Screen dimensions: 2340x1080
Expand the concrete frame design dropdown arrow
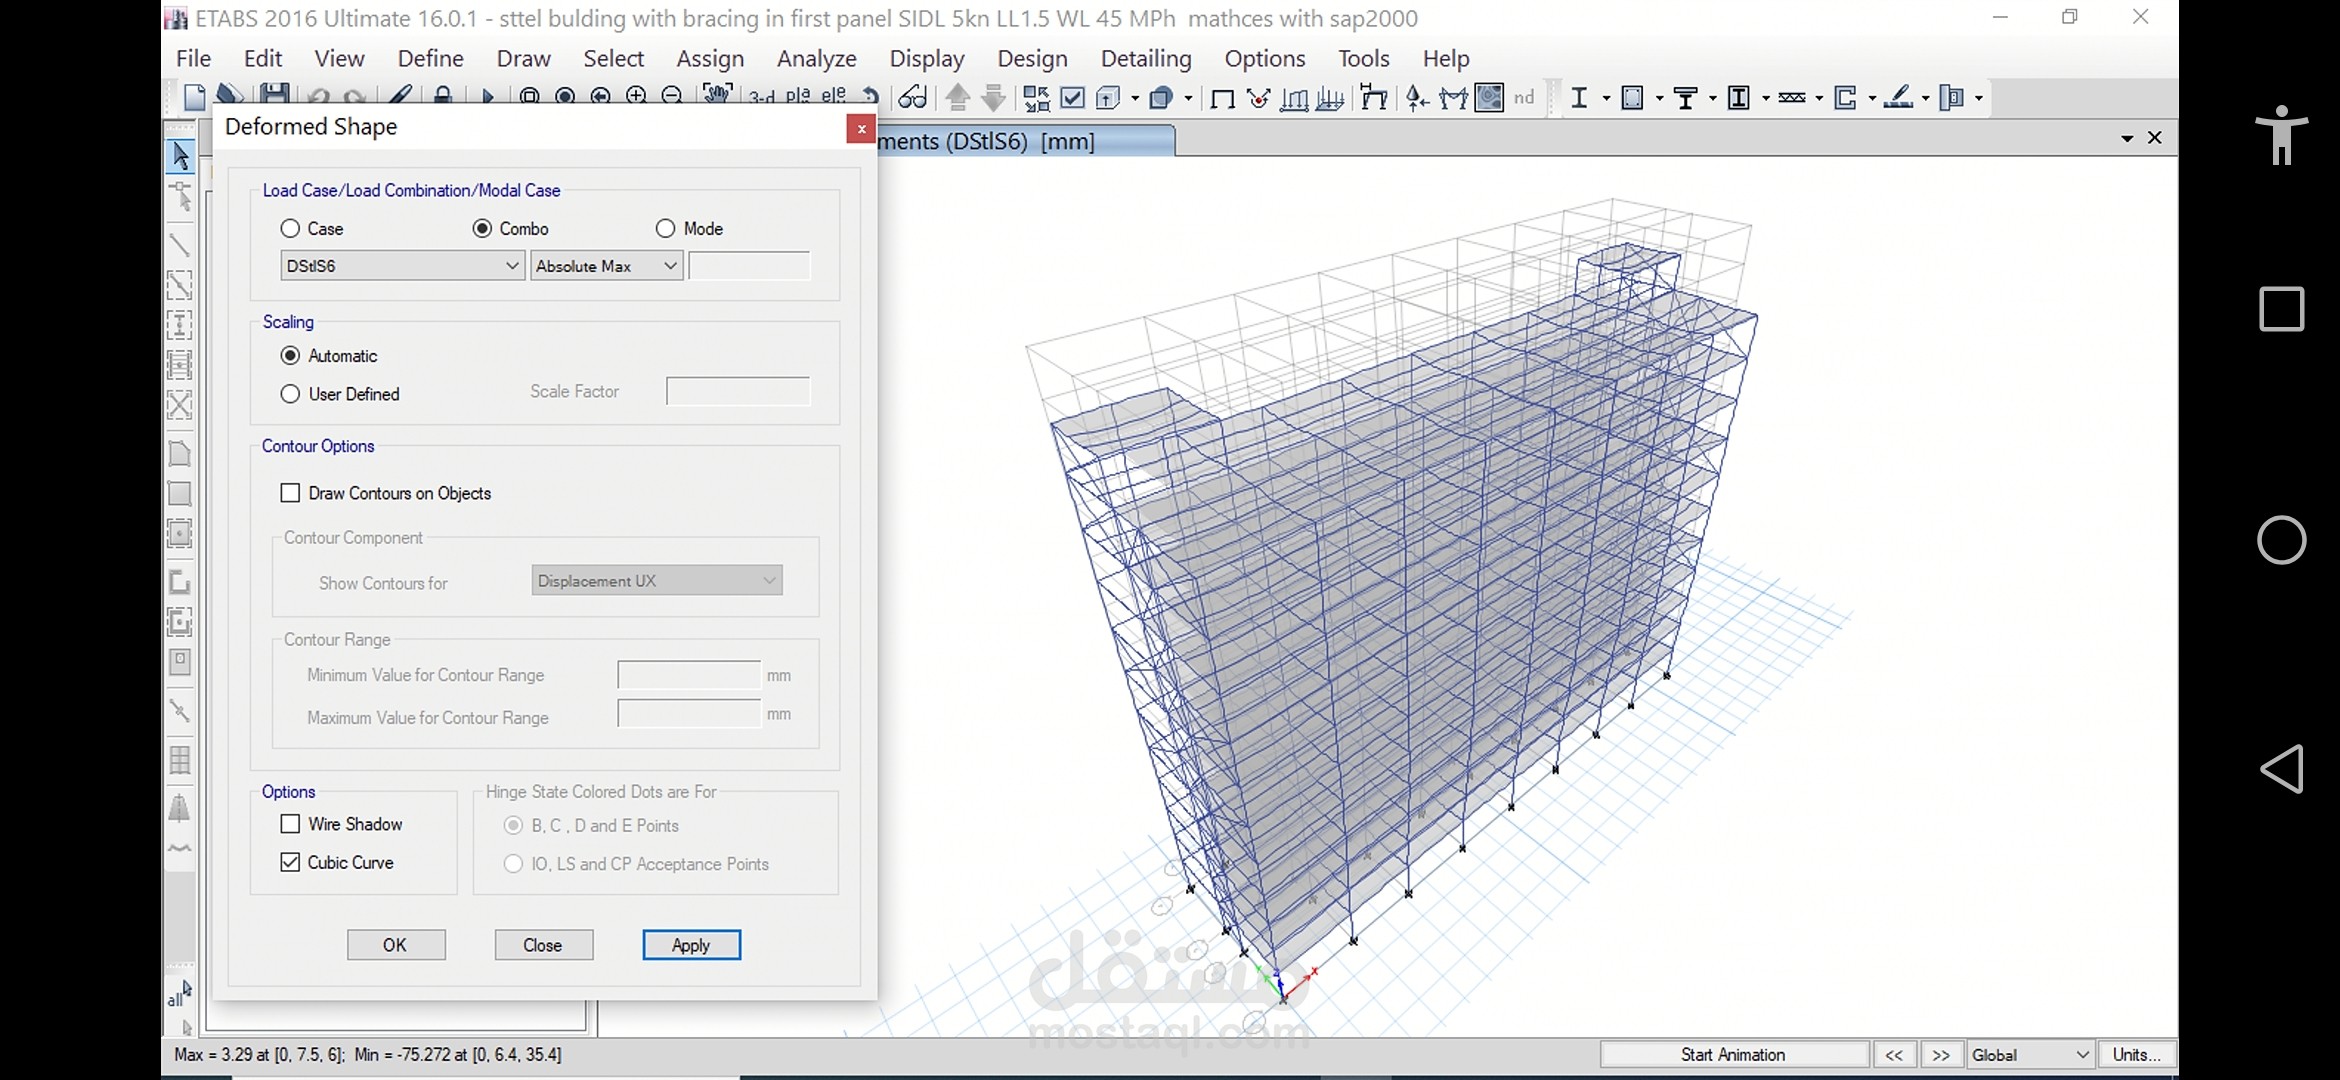(1659, 98)
